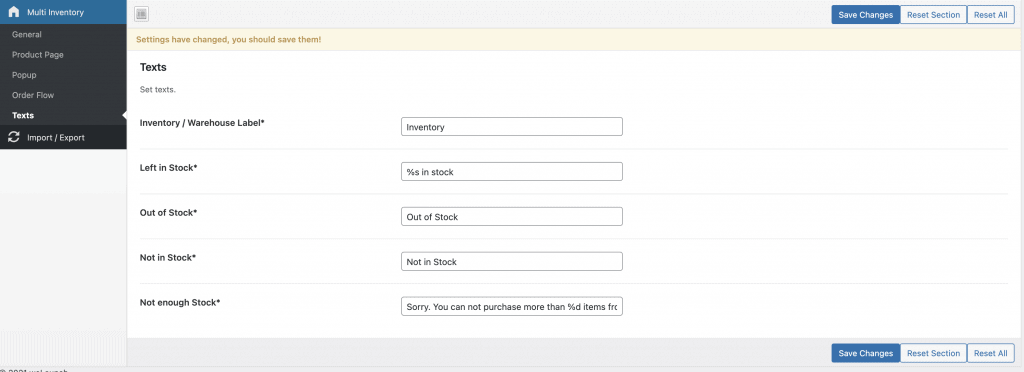Screen dimensions: 1024x372
Task: Click the Left in Stock text field
Action: point(511,172)
